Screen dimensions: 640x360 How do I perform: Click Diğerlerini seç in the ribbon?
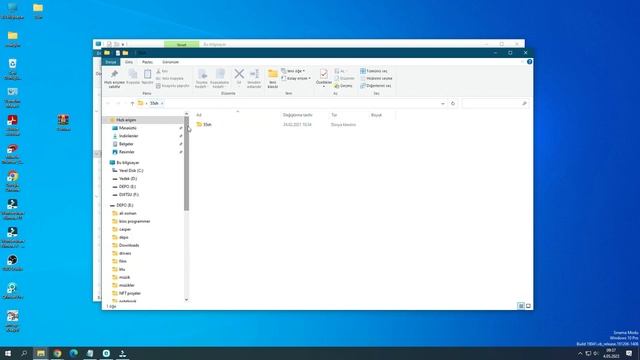tap(376, 86)
